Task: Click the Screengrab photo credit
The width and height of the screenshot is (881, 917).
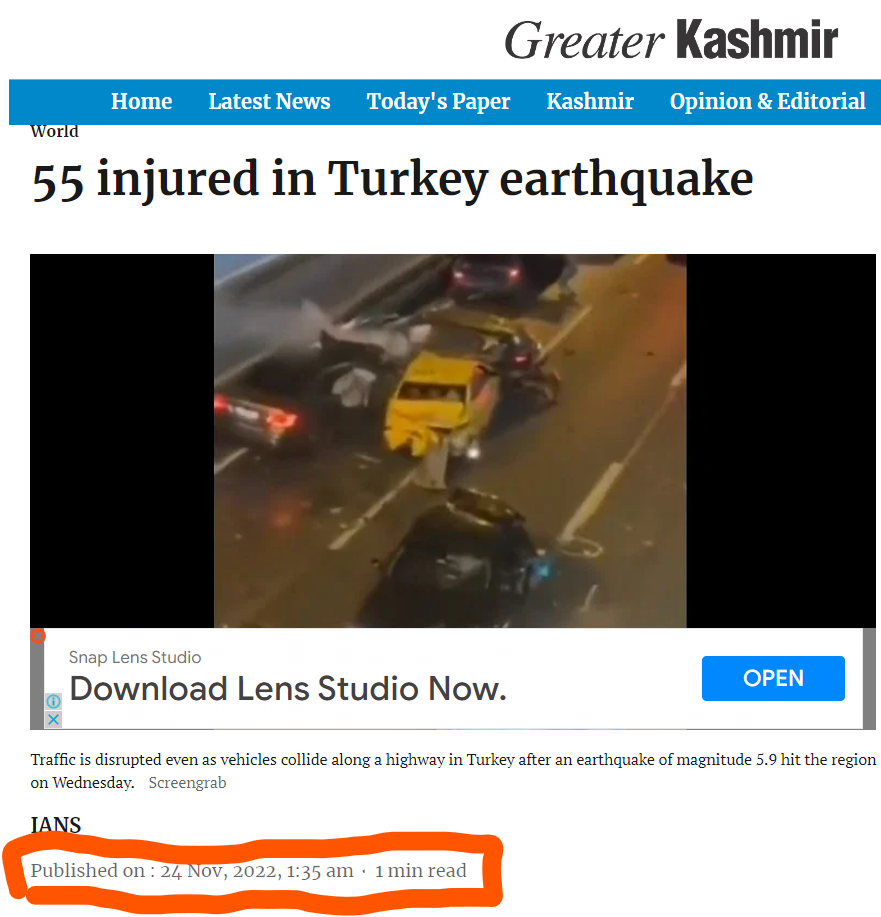Action: (x=187, y=782)
